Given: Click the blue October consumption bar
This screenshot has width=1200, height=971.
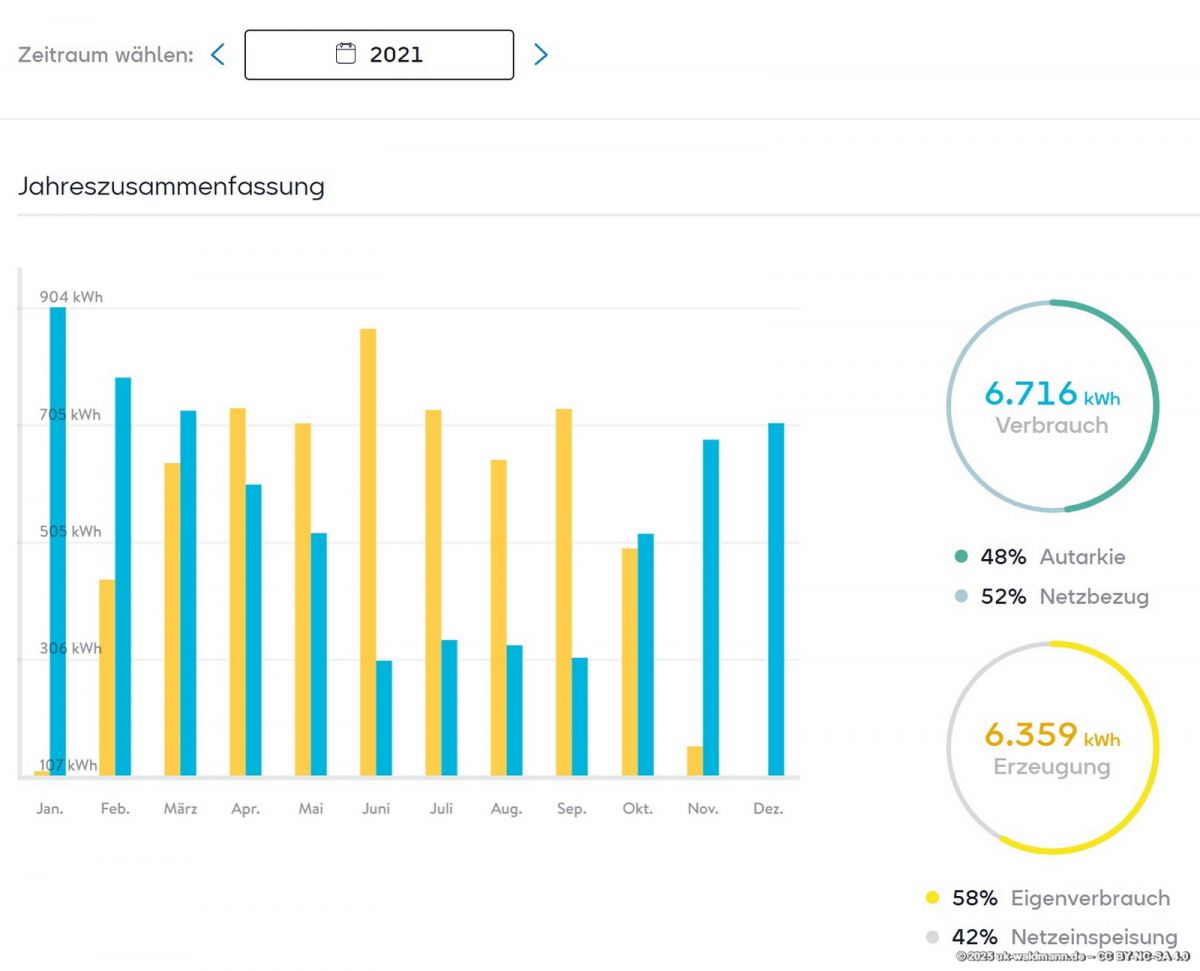Looking at the screenshot, I should point(646,654).
